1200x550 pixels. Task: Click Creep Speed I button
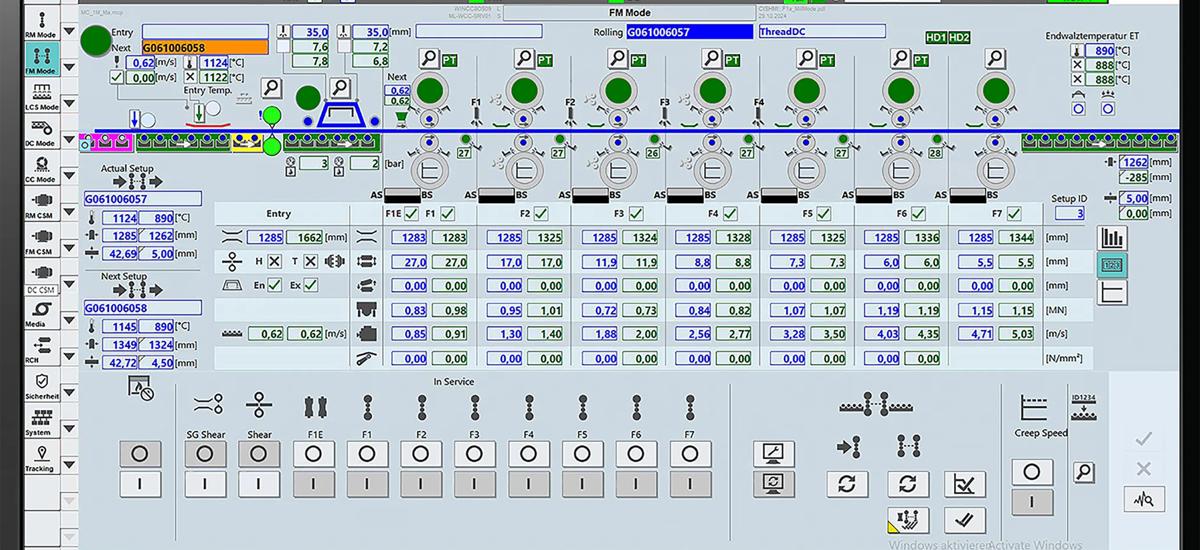click(x=1032, y=502)
